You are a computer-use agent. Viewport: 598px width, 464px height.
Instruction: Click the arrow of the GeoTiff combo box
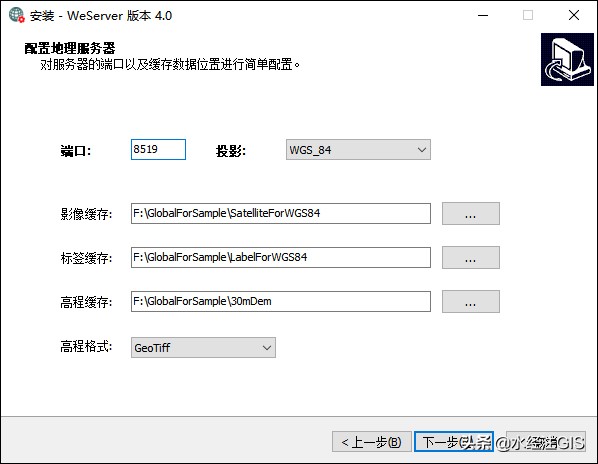[x=267, y=348]
